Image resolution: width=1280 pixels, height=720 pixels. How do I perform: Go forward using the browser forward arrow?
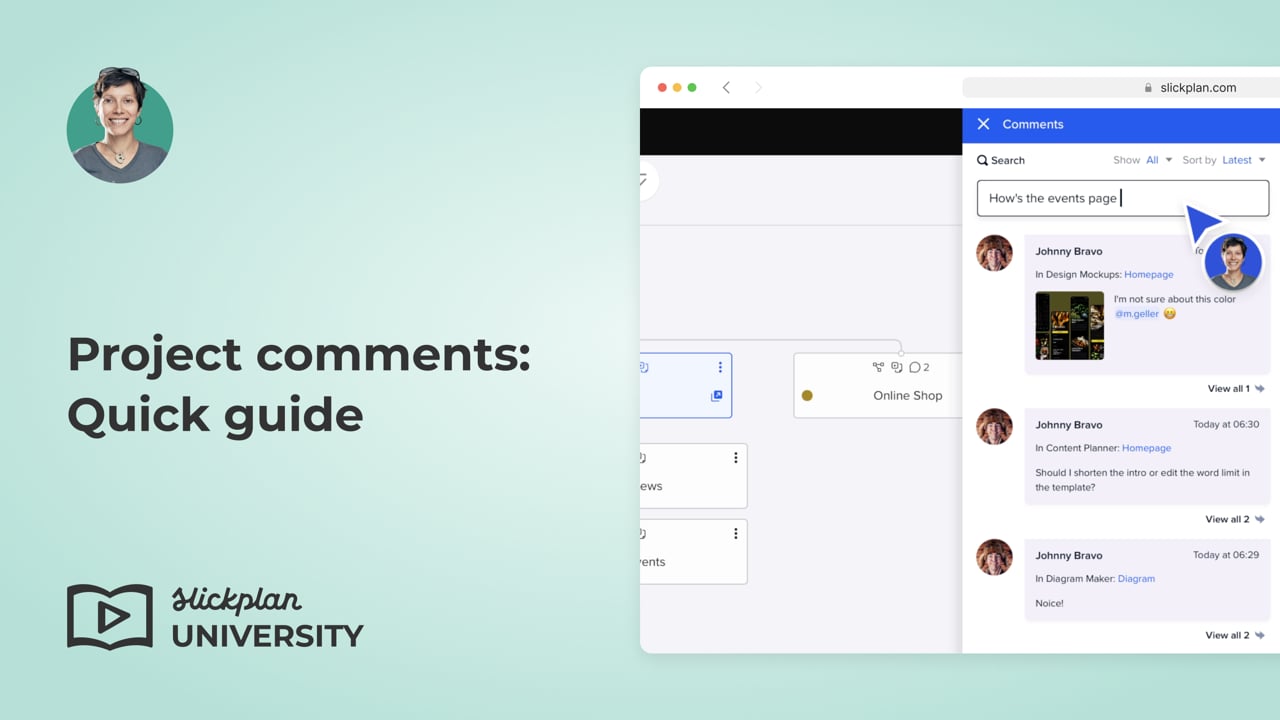tap(758, 88)
